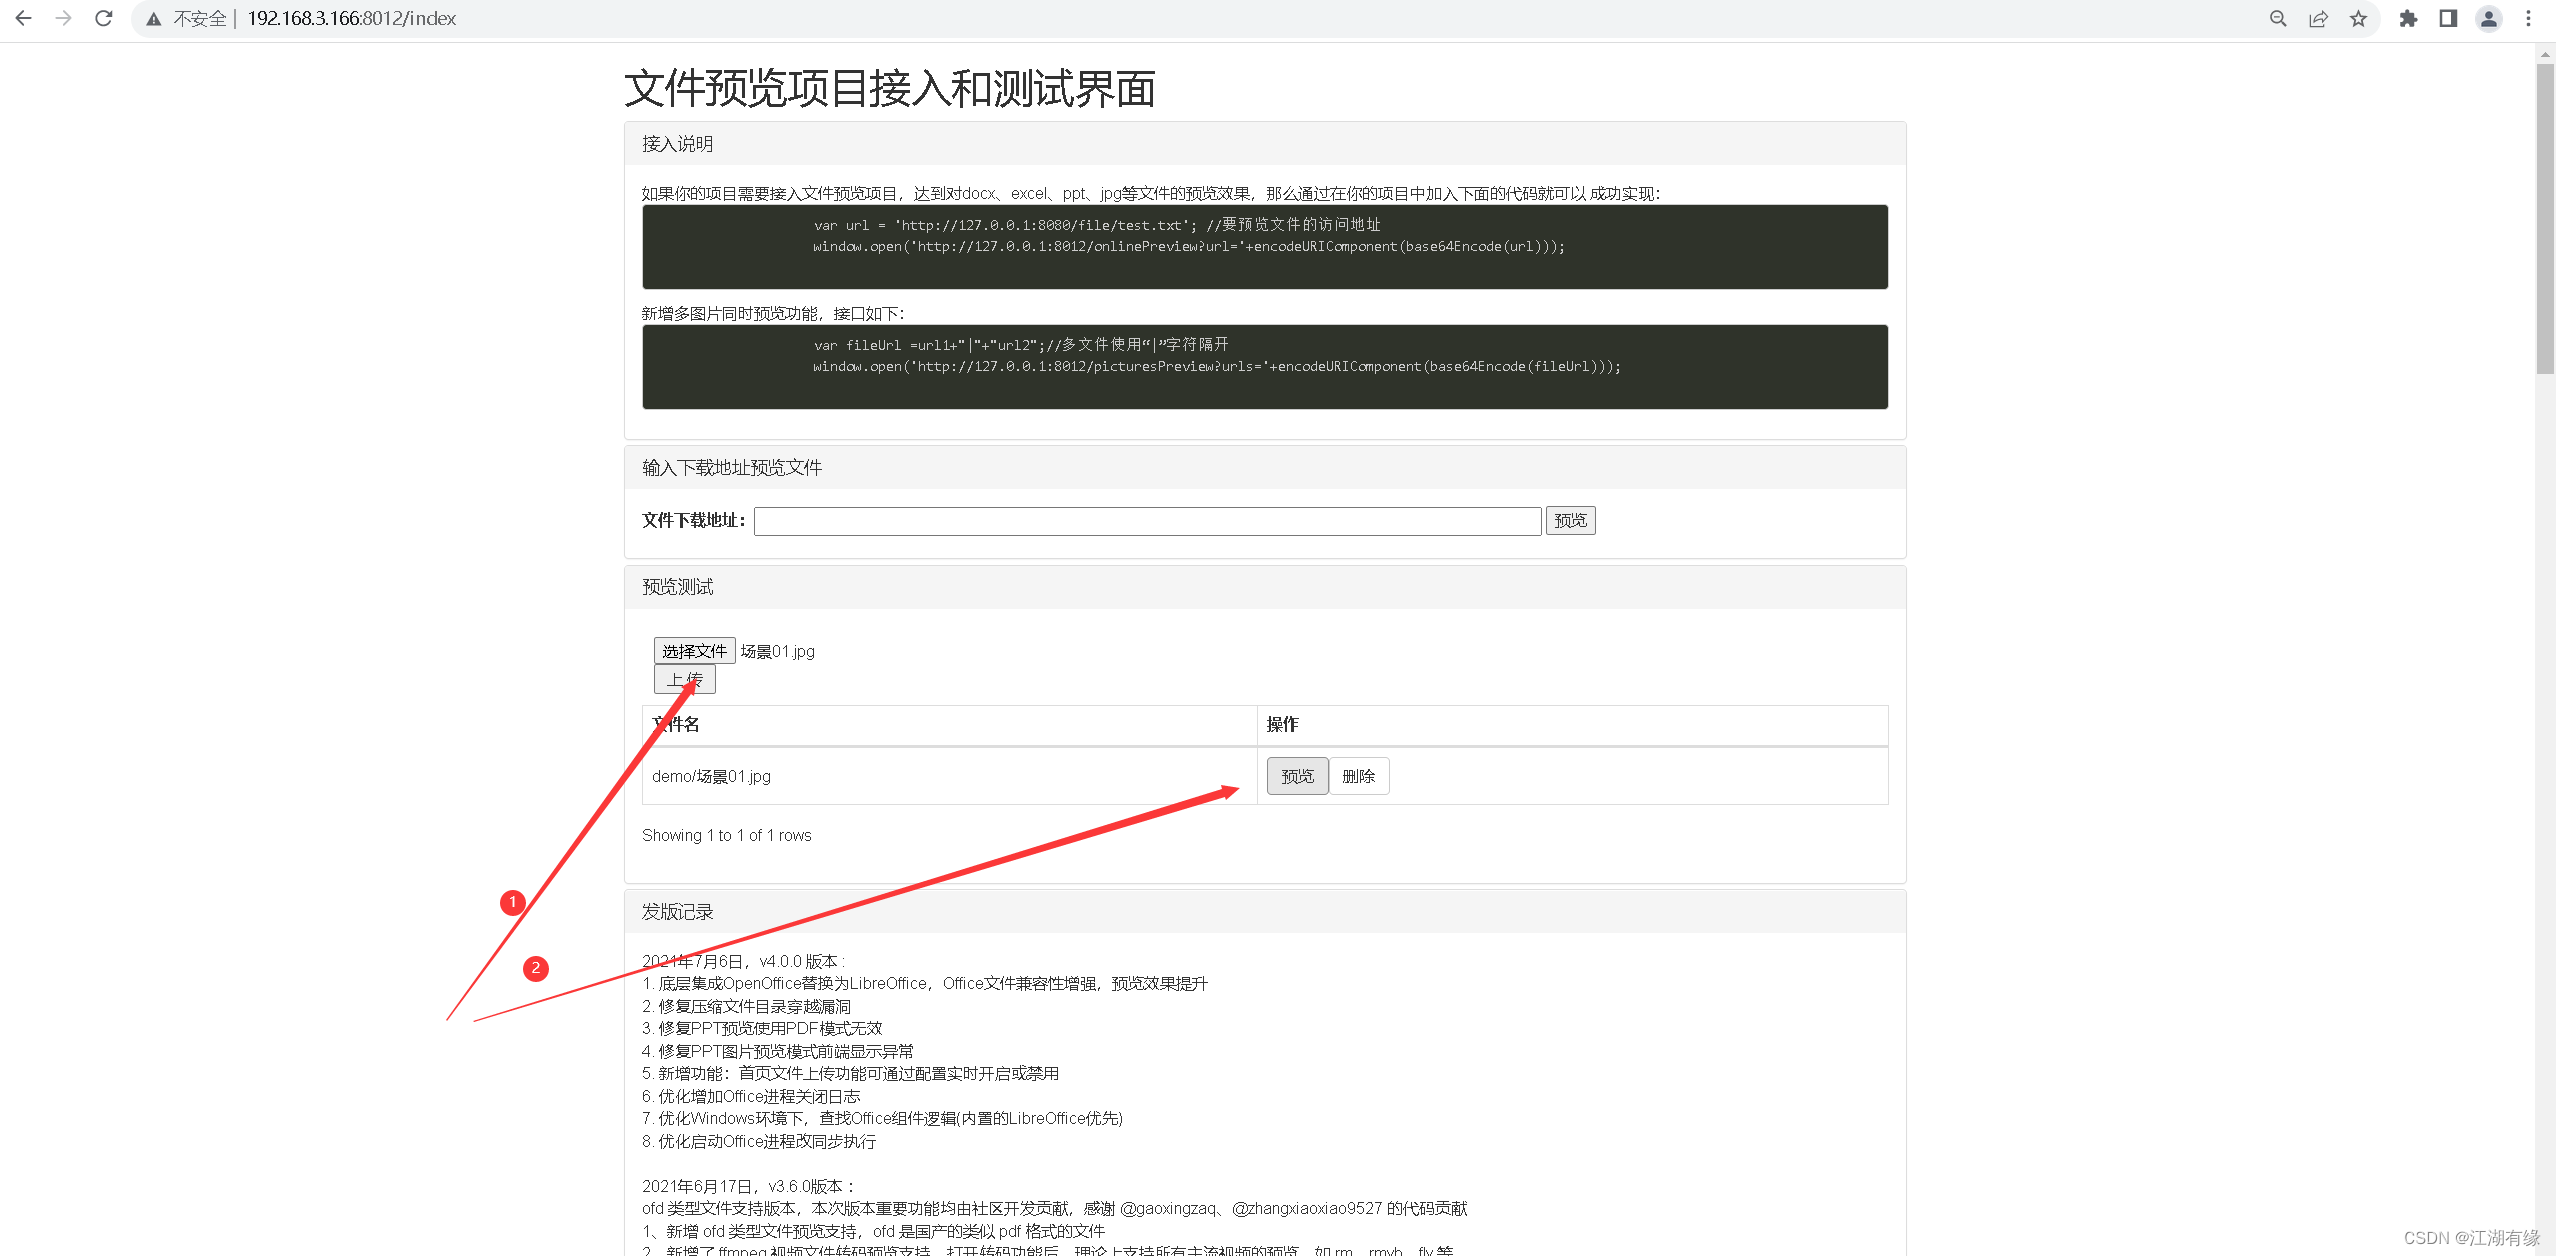Viewport: 2556px width, 1256px height.
Task: Click the 新增多图片同时预览功能 description line
Action: pyautogui.click(x=773, y=314)
